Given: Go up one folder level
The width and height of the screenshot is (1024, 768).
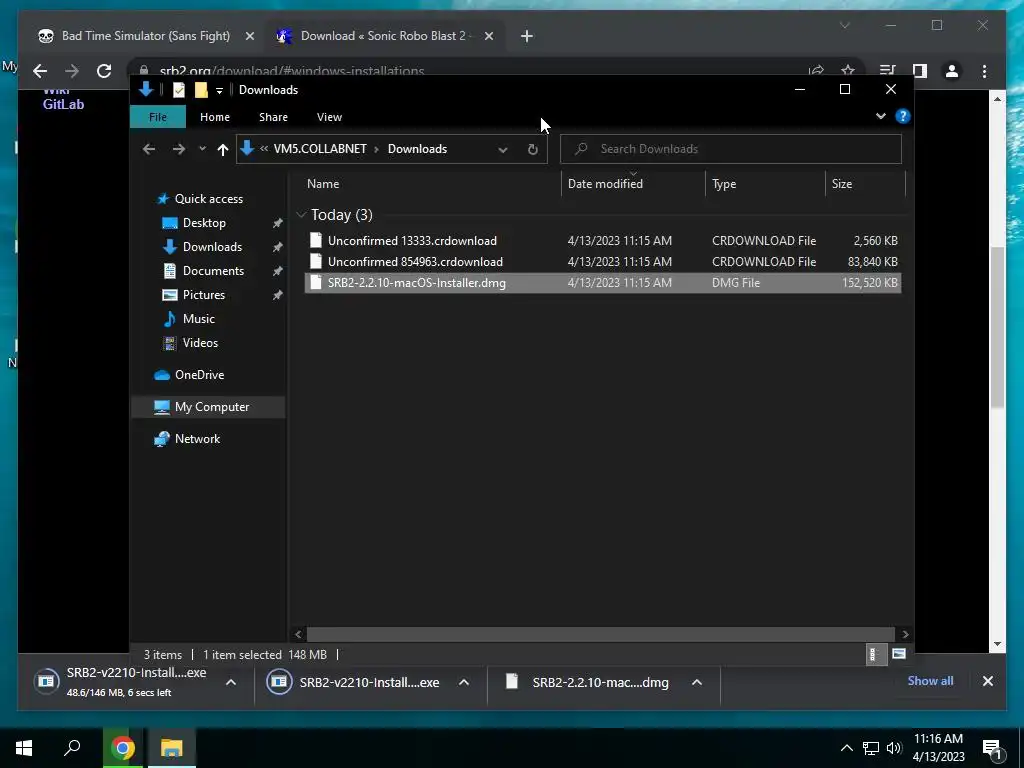Looking at the screenshot, I should point(223,150).
